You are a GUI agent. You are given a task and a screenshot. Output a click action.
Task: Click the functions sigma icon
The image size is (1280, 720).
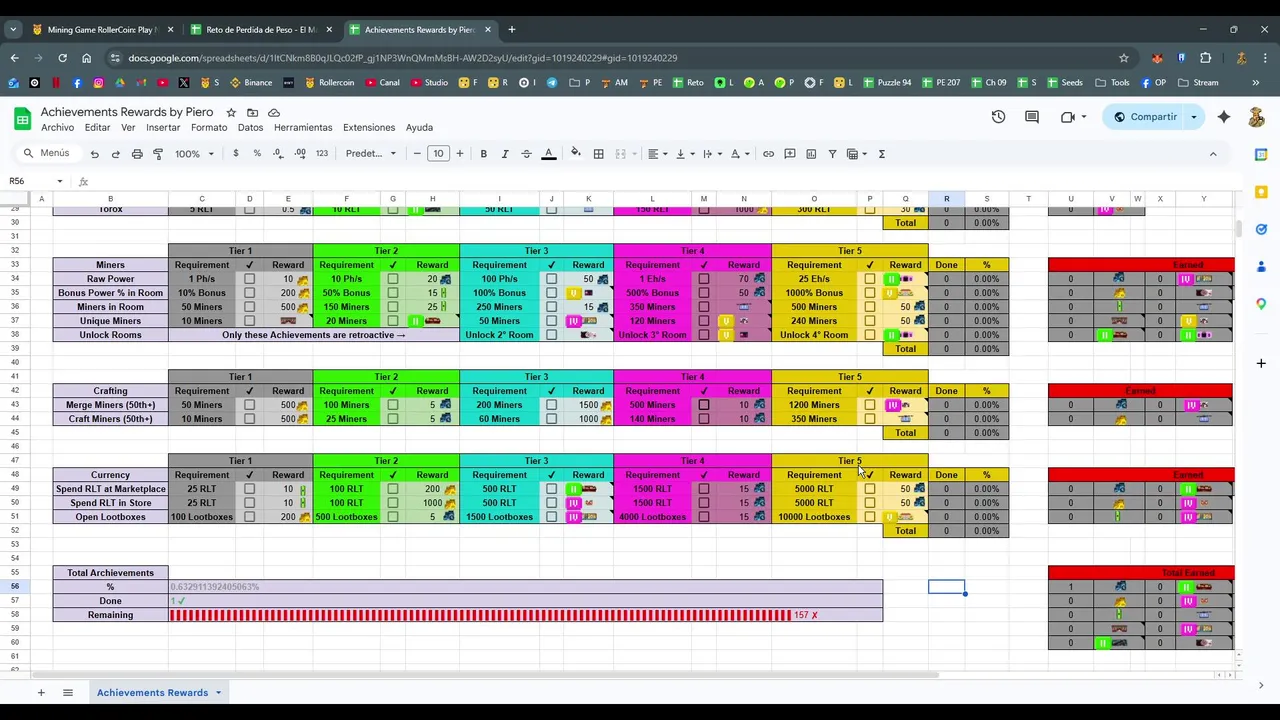tap(881, 154)
